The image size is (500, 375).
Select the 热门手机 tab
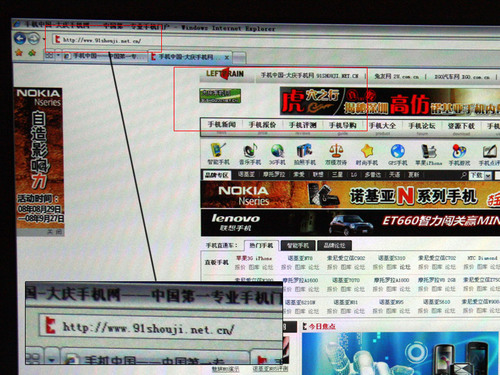261,246
